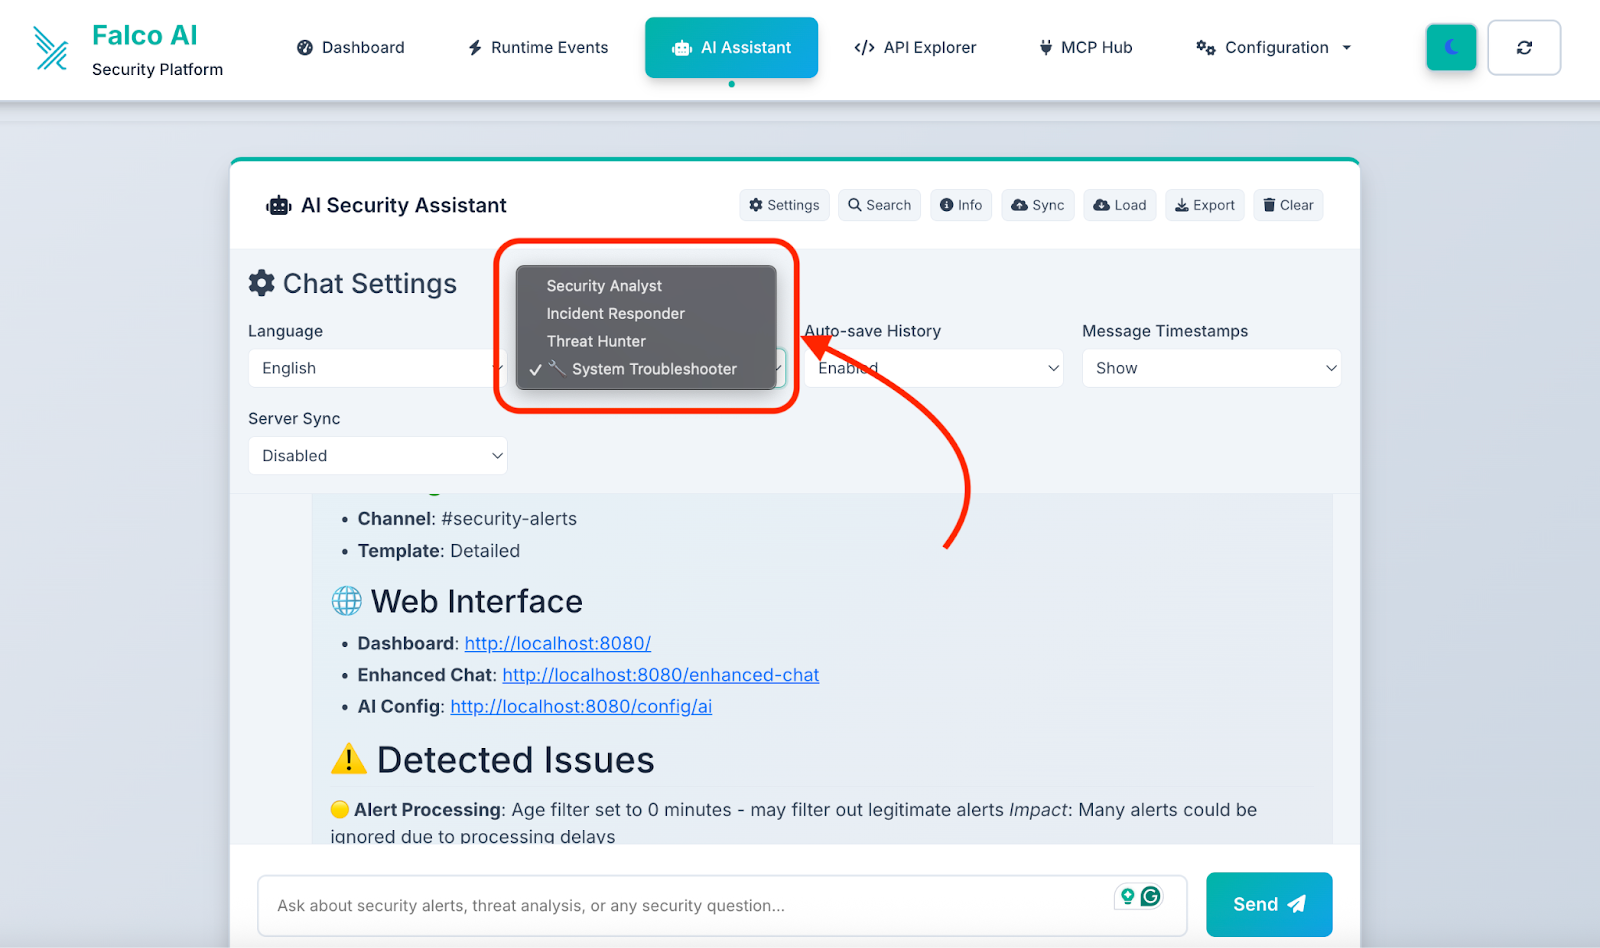1600x948 pixels.
Task: Open the Auto-save History dropdown
Action: (933, 368)
